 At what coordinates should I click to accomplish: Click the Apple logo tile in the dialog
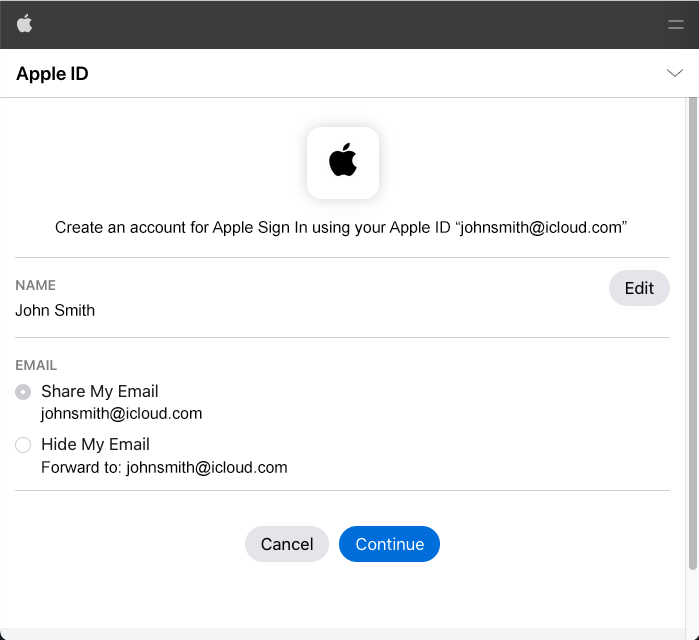point(343,163)
